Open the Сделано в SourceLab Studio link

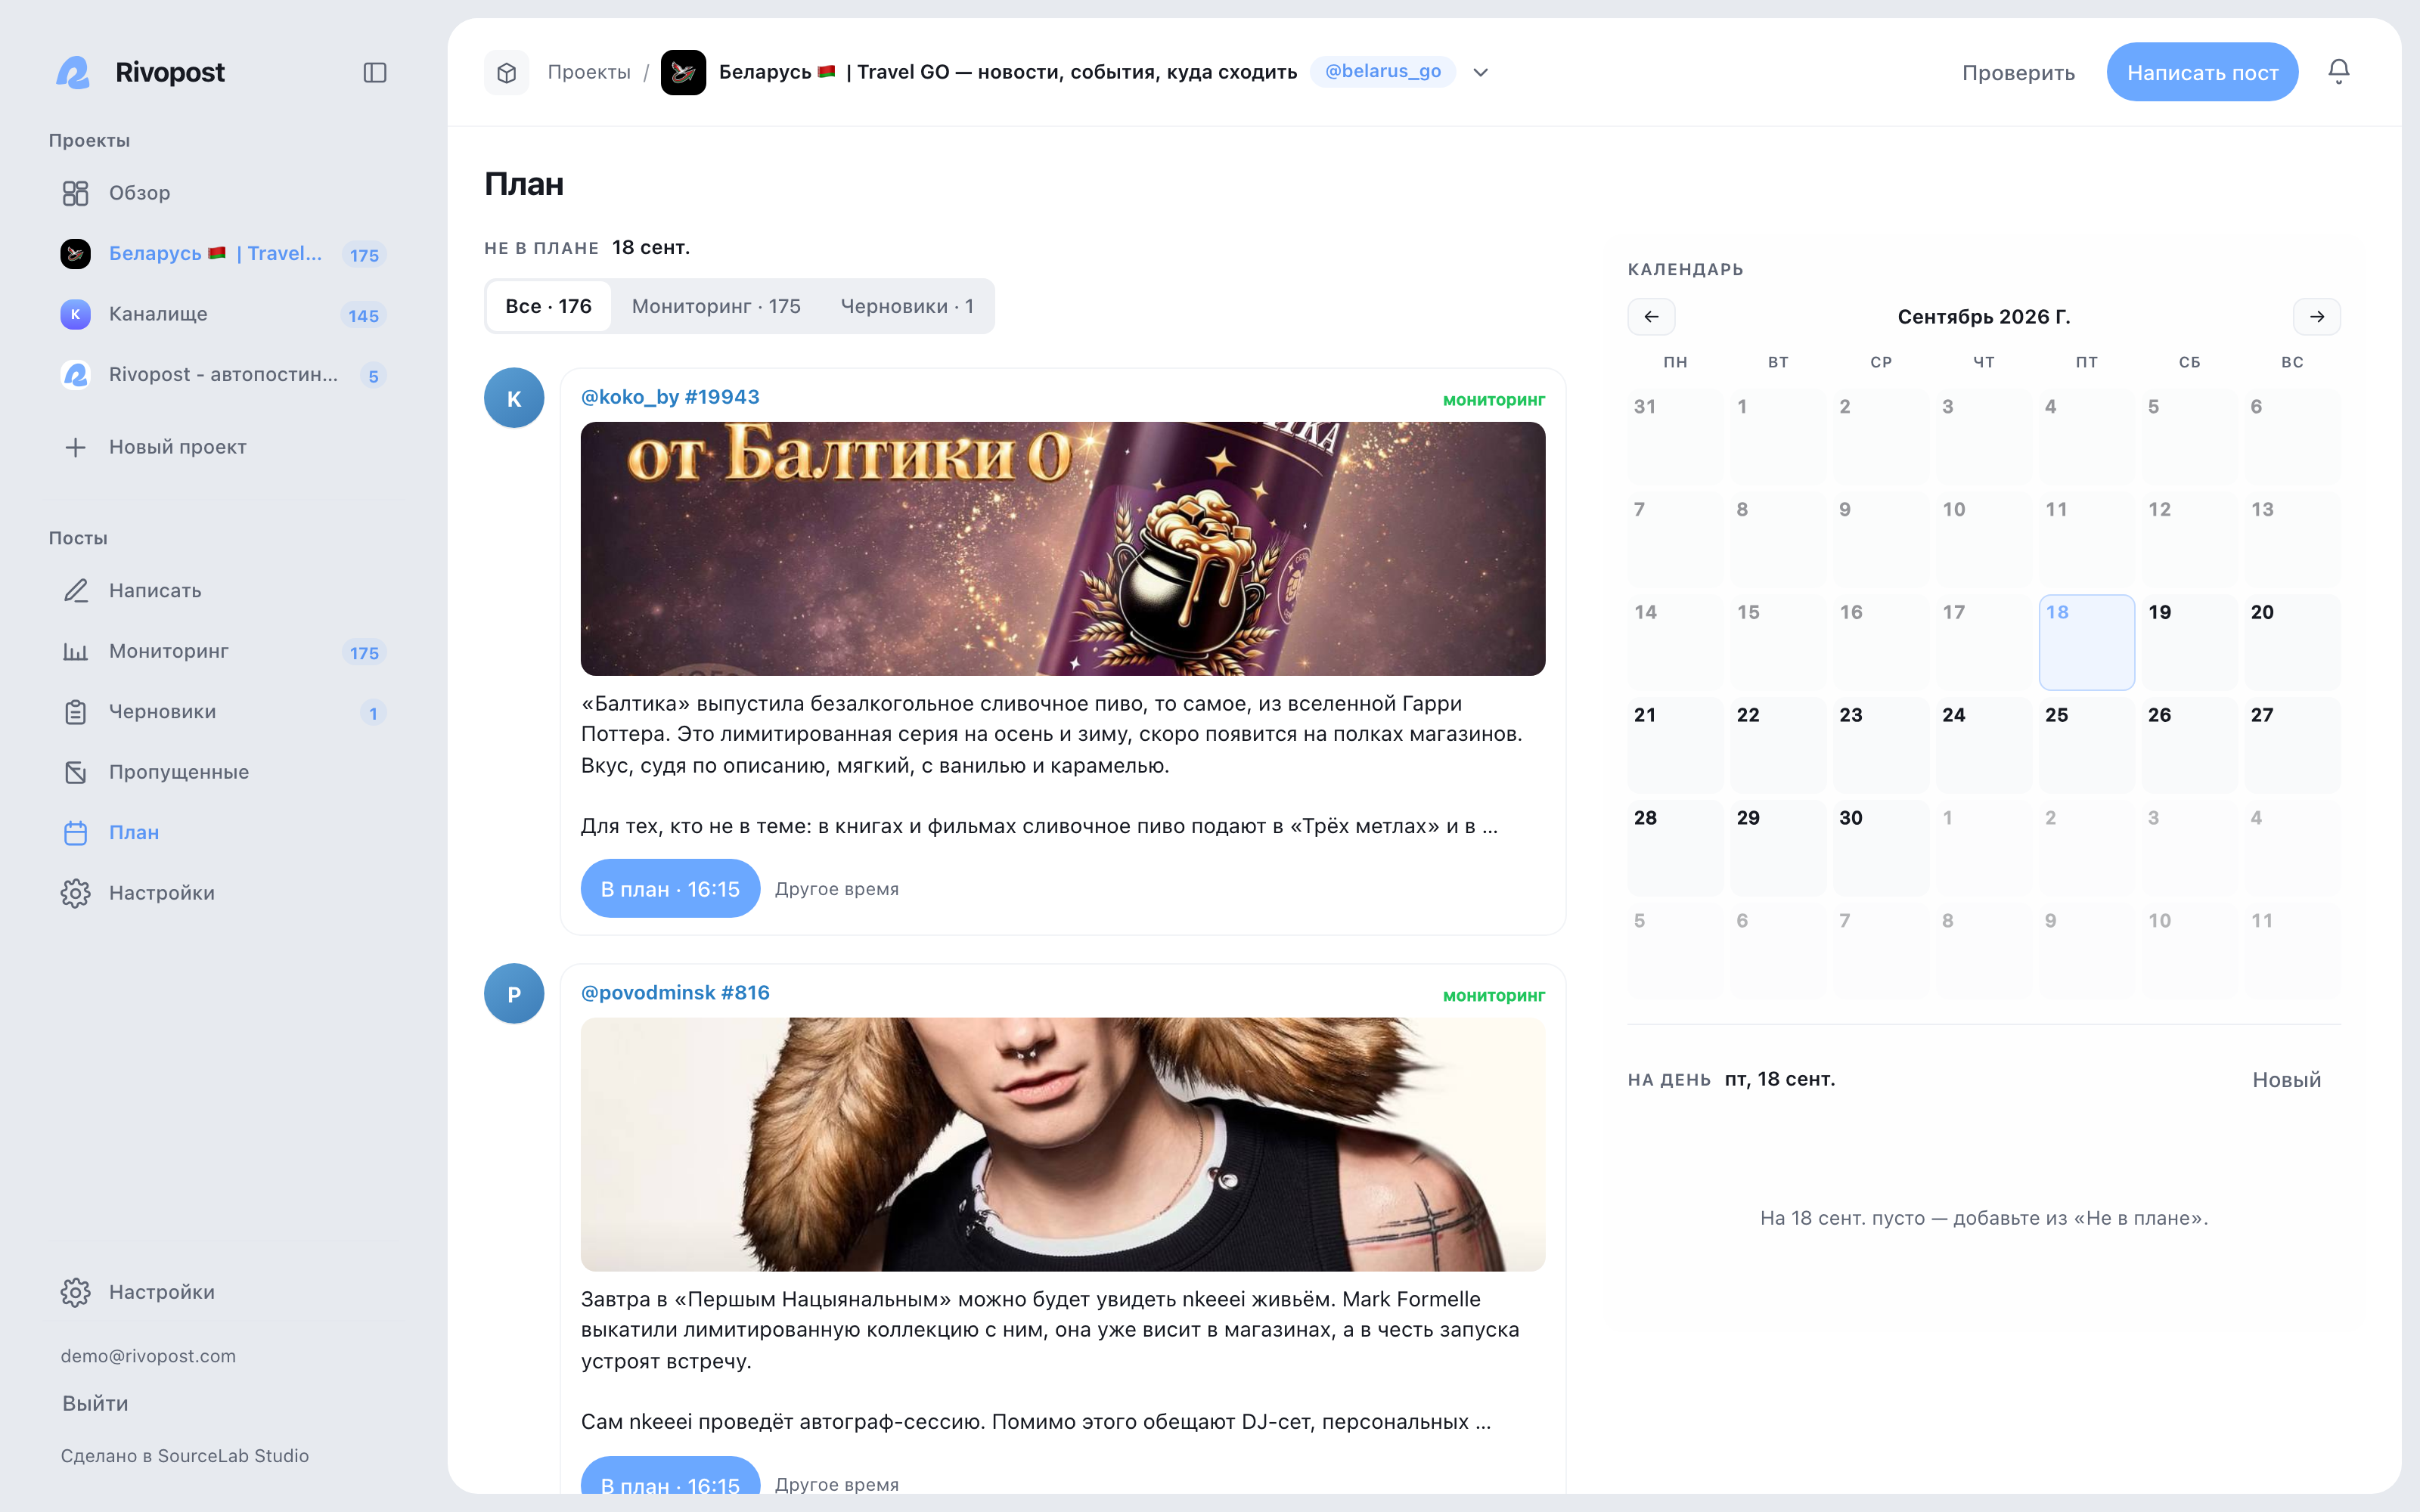(185, 1455)
